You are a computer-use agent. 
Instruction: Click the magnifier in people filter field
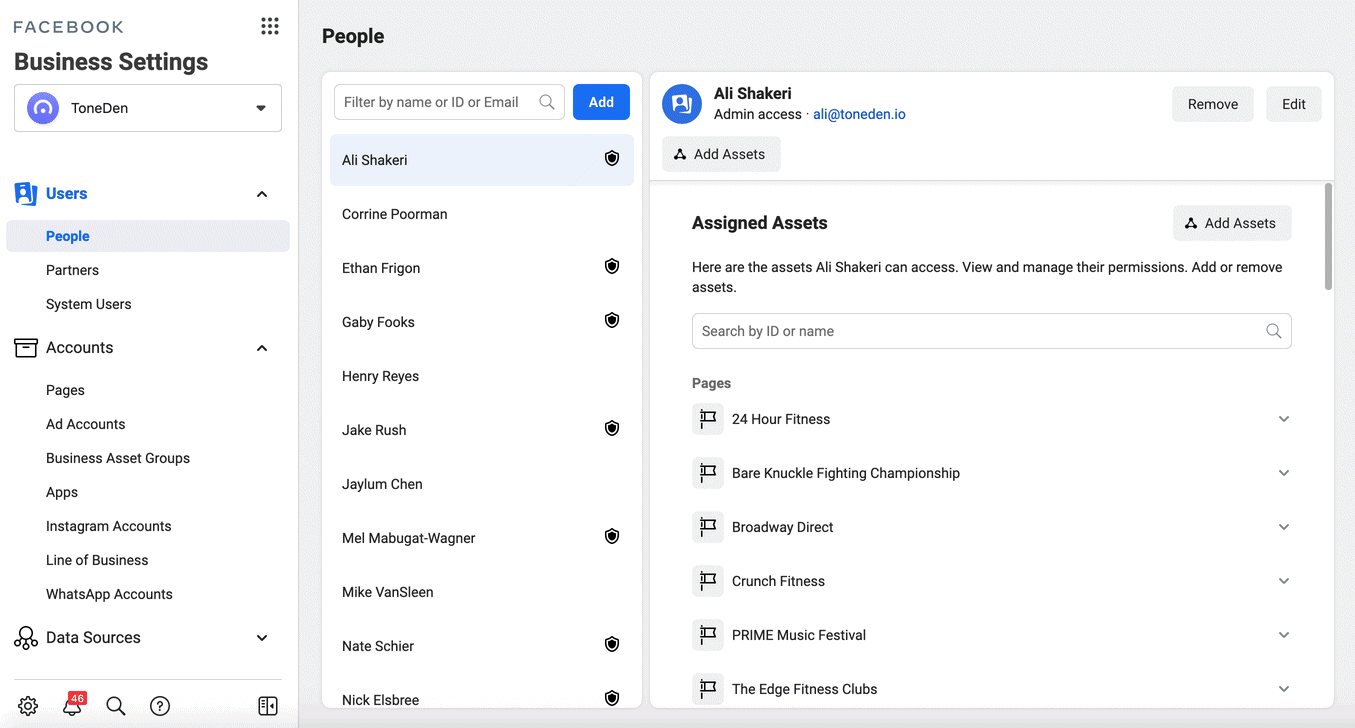547,102
